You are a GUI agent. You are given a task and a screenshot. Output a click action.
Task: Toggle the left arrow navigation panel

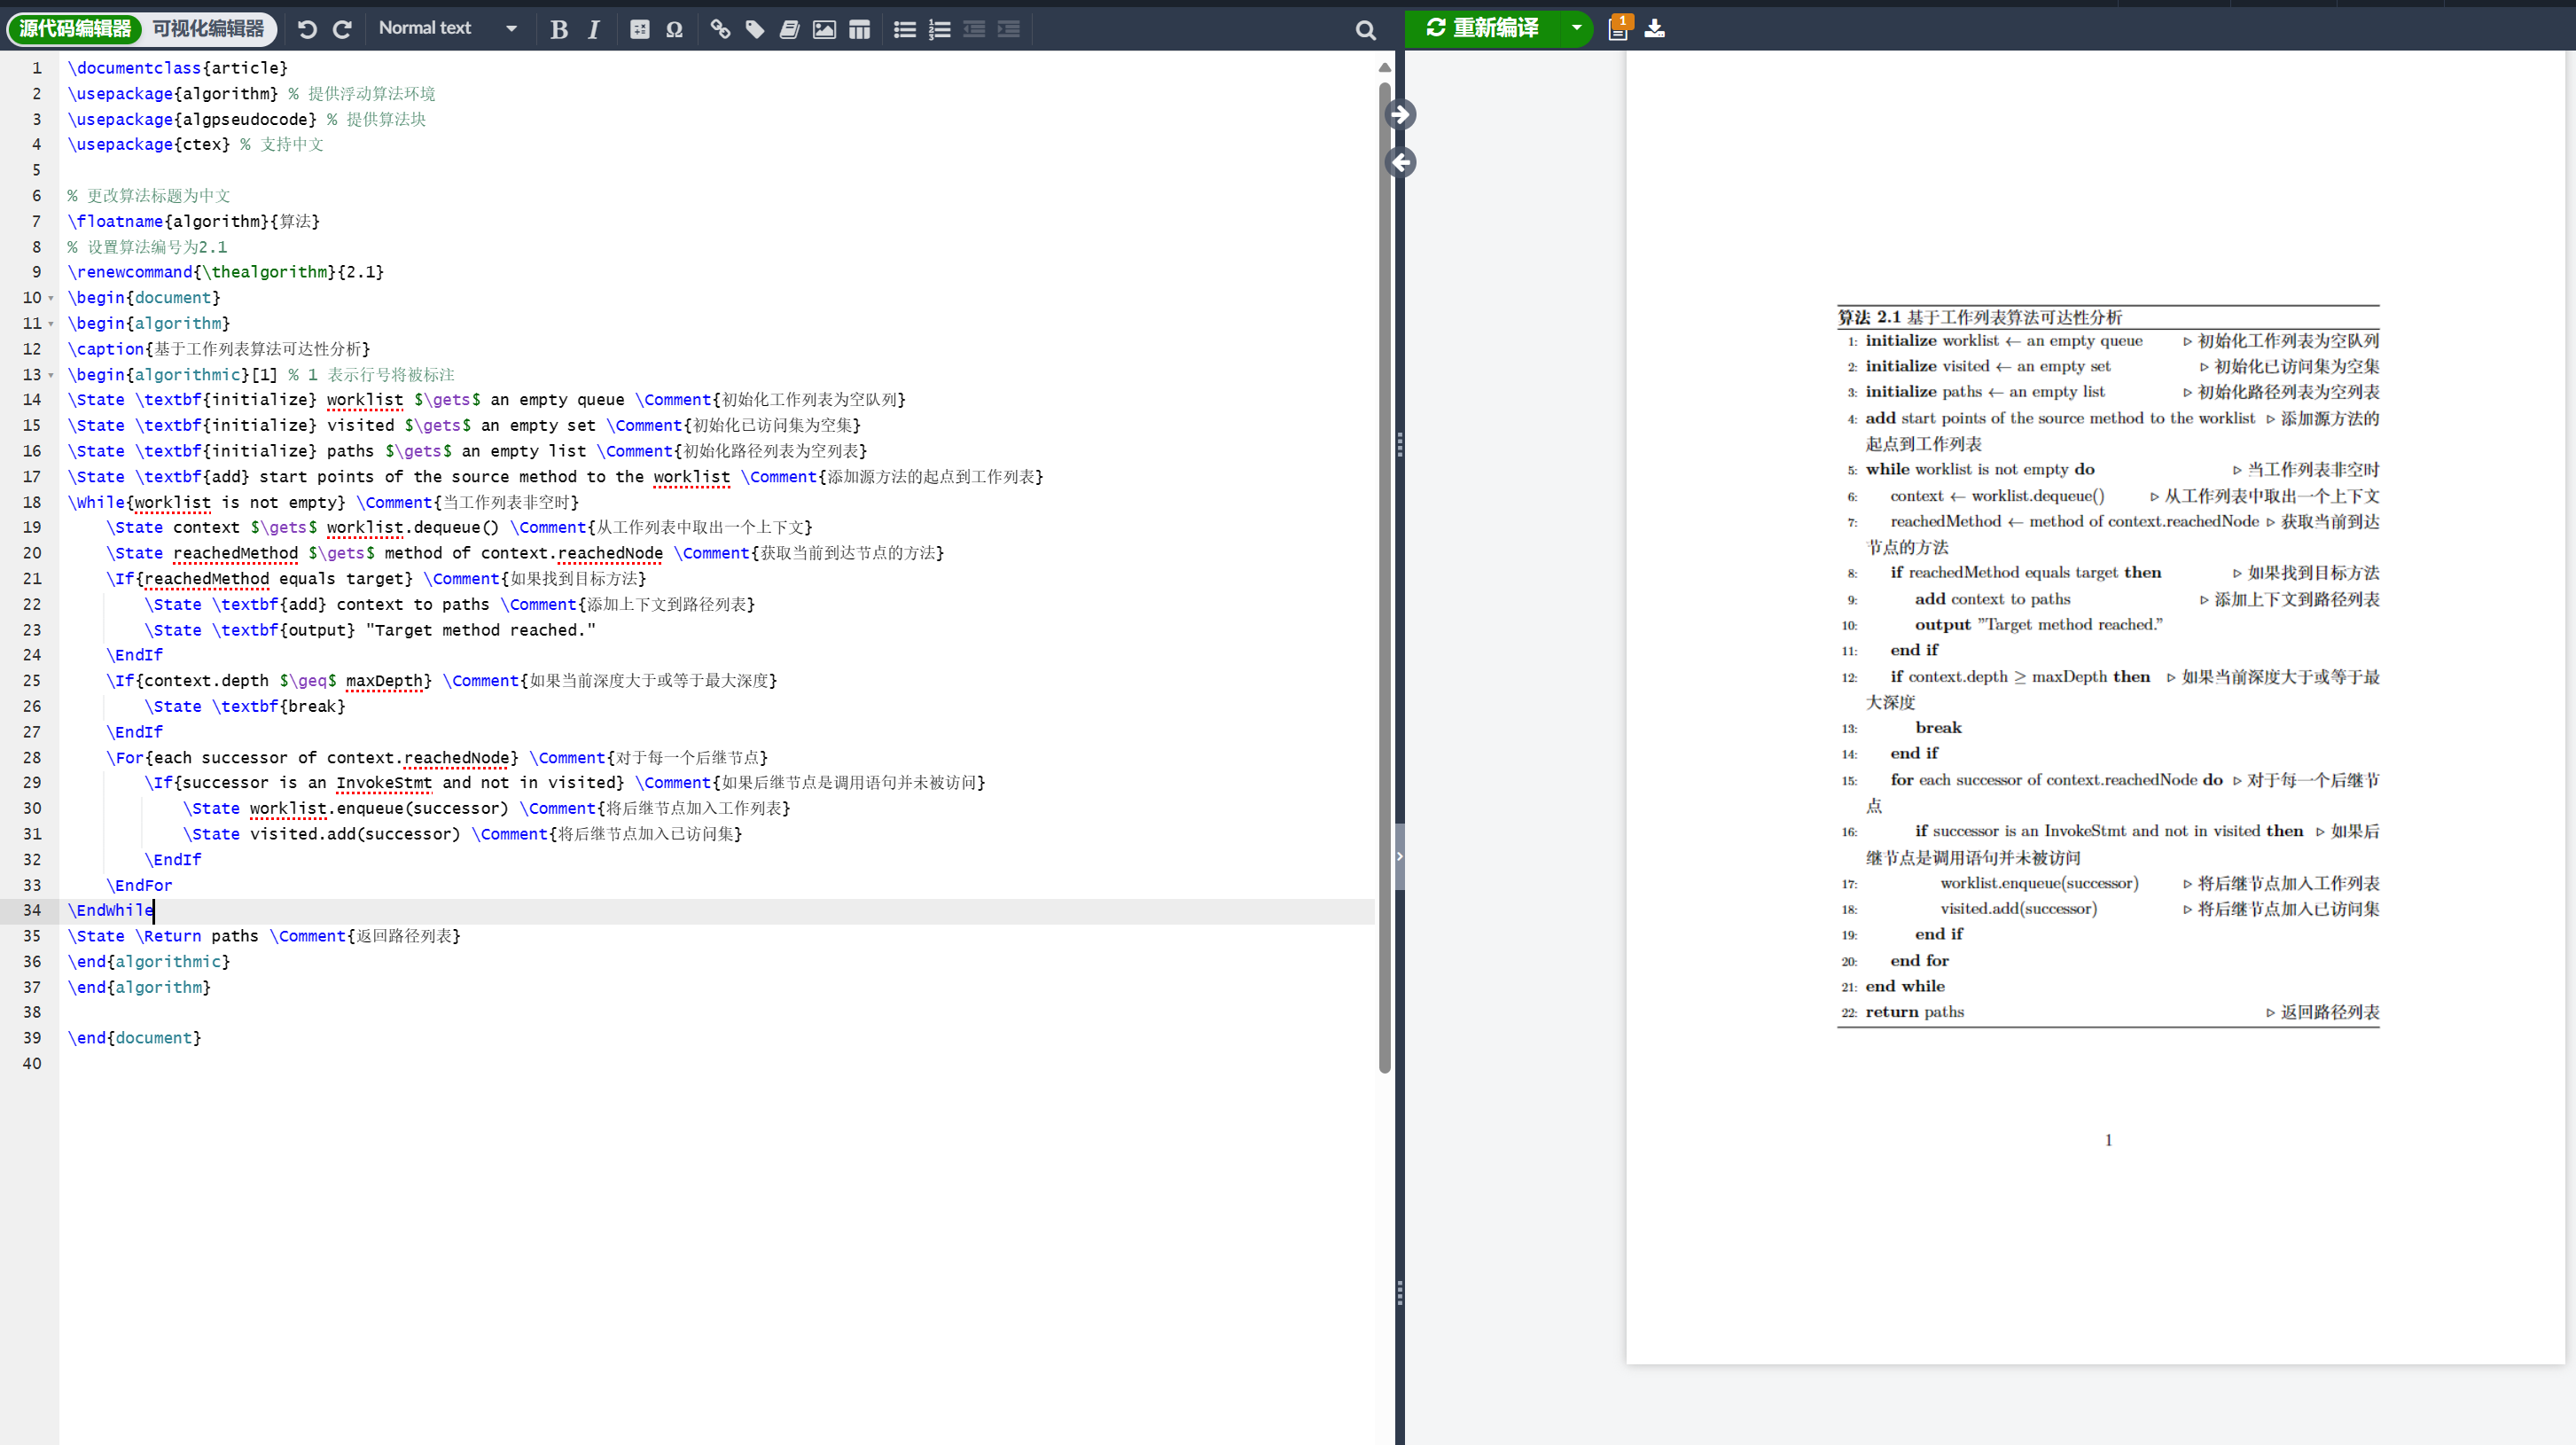(1400, 161)
